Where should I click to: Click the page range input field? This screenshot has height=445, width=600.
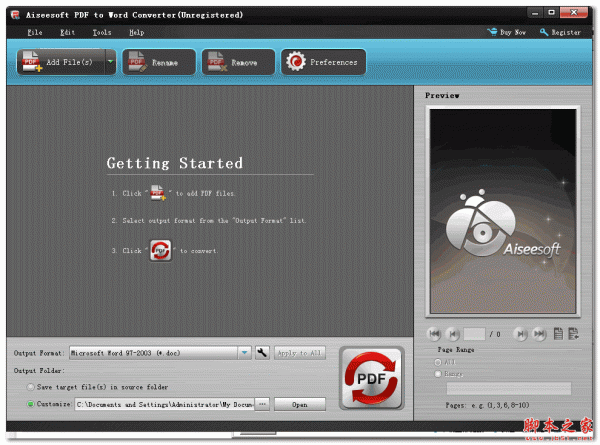(x=509, y=388)
